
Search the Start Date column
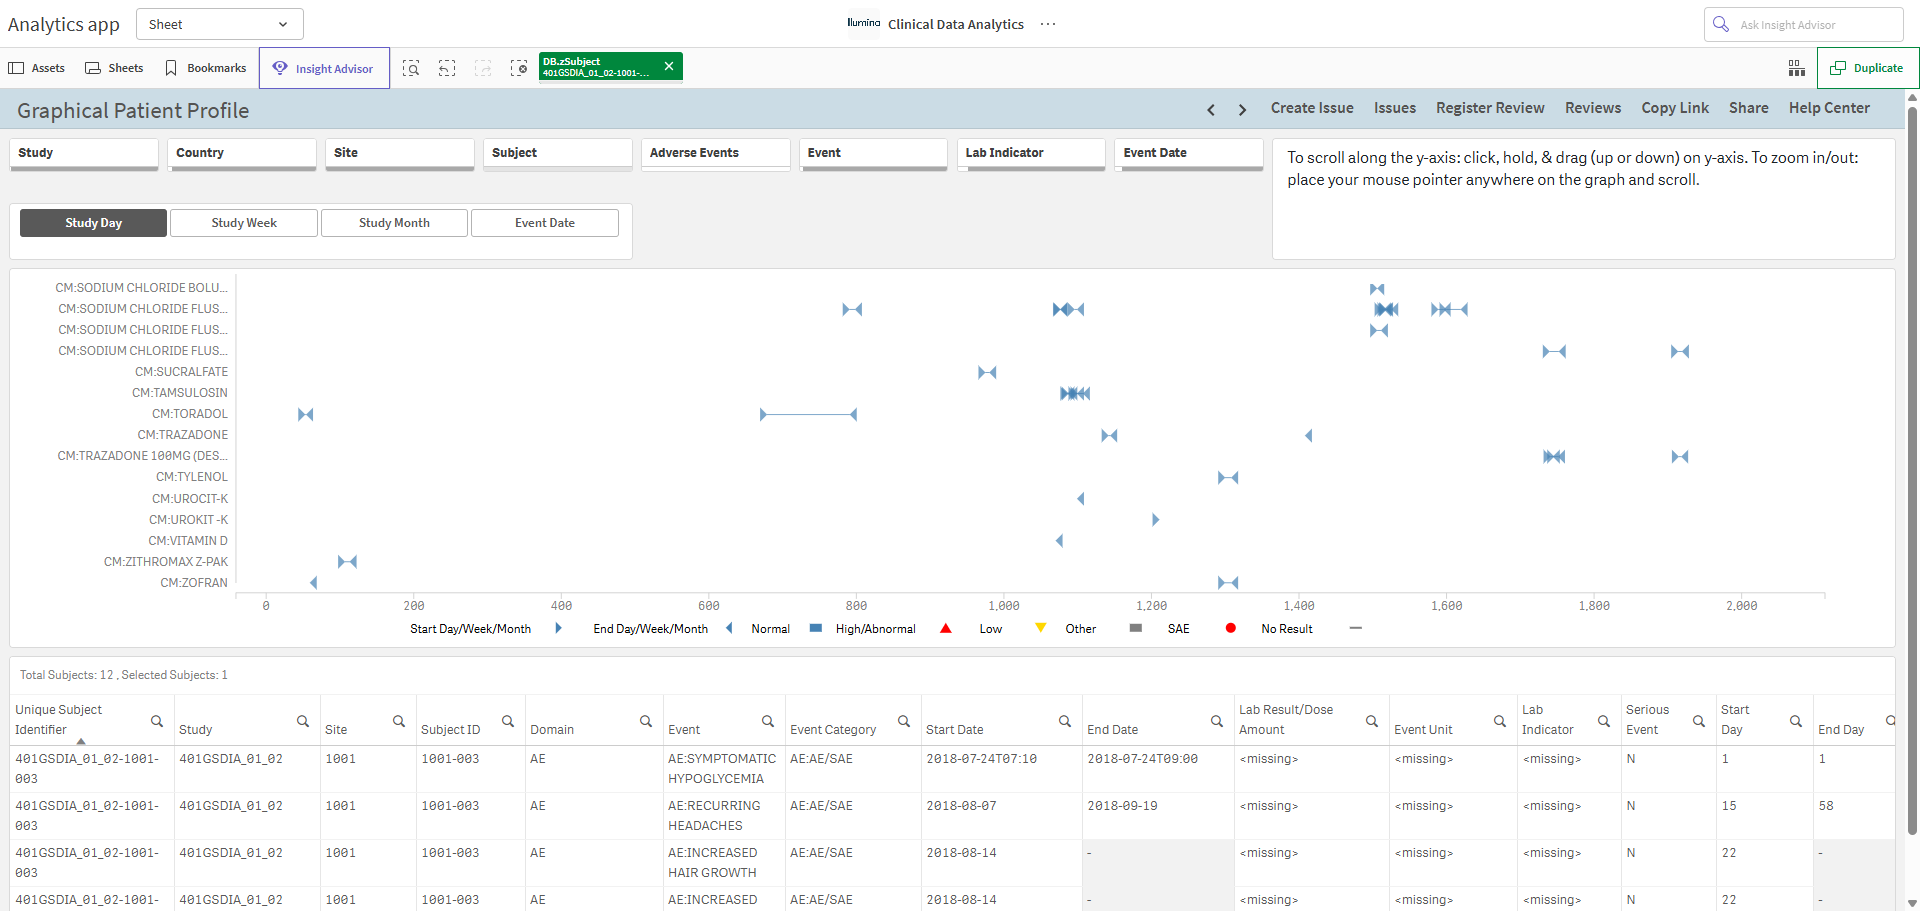(1065, 721)
